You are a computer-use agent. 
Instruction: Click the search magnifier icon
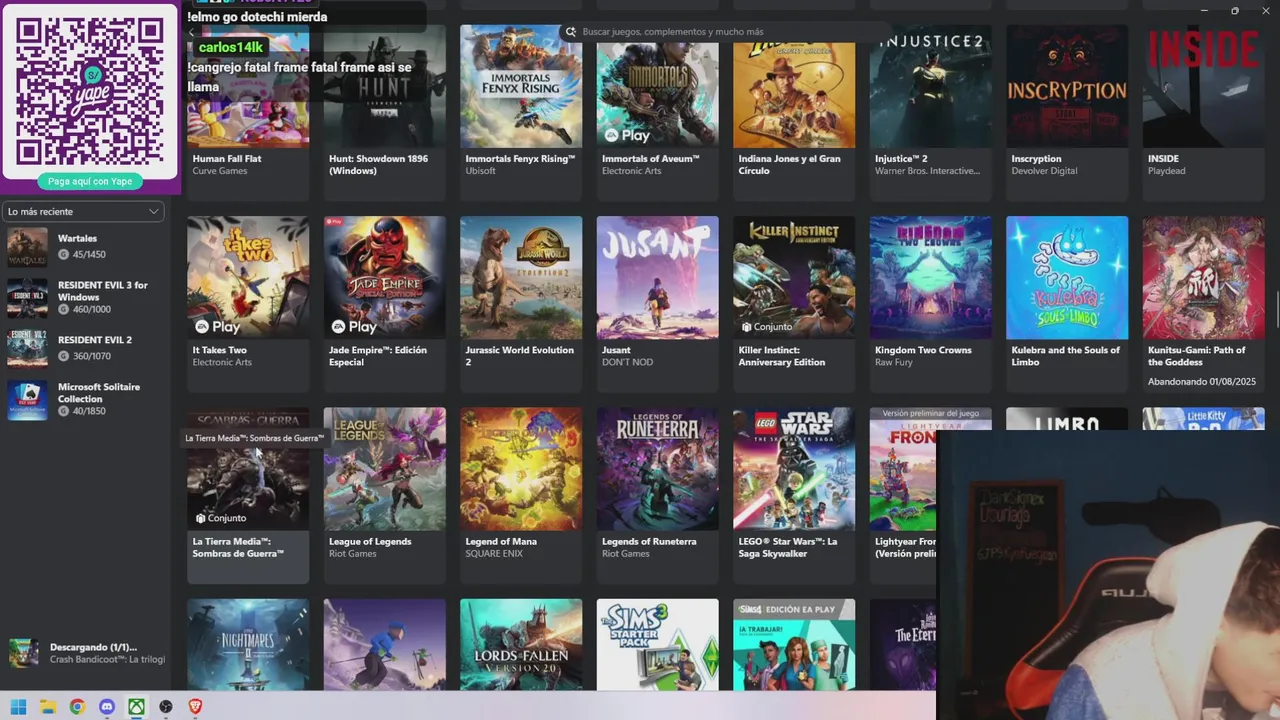tap(571, 32)
